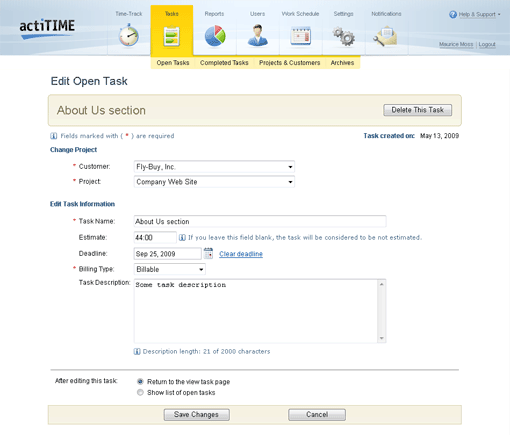The width and height of the screenshot is (510, 435).
Task: Open the Work Schedule calendar icon
Action: [300, 36]
